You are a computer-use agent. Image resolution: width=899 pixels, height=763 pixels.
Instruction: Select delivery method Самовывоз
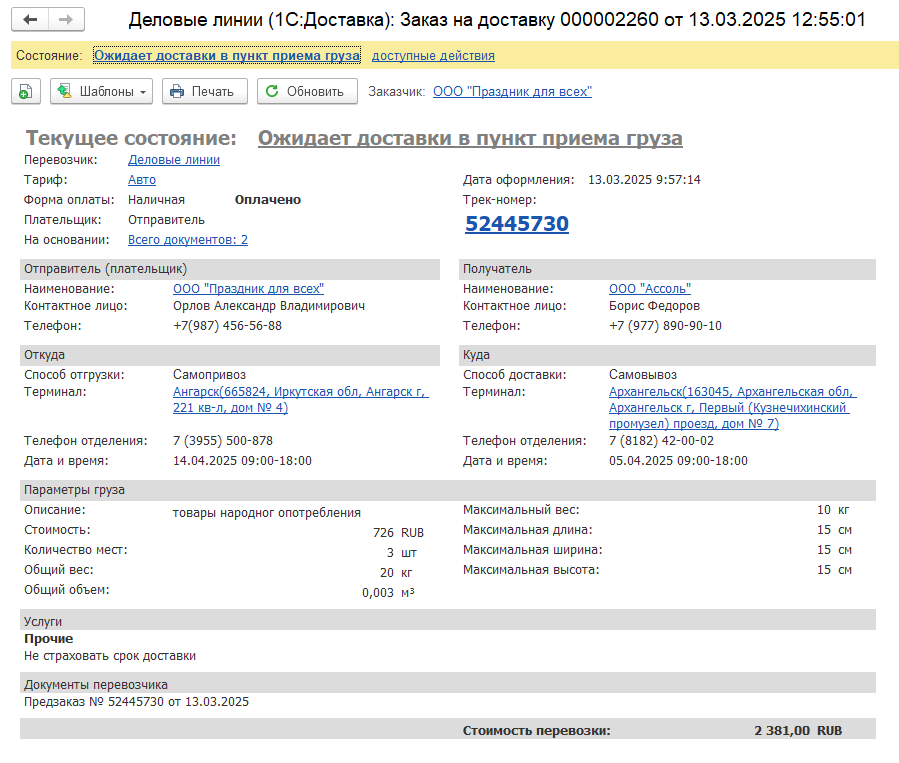(643, 375)
